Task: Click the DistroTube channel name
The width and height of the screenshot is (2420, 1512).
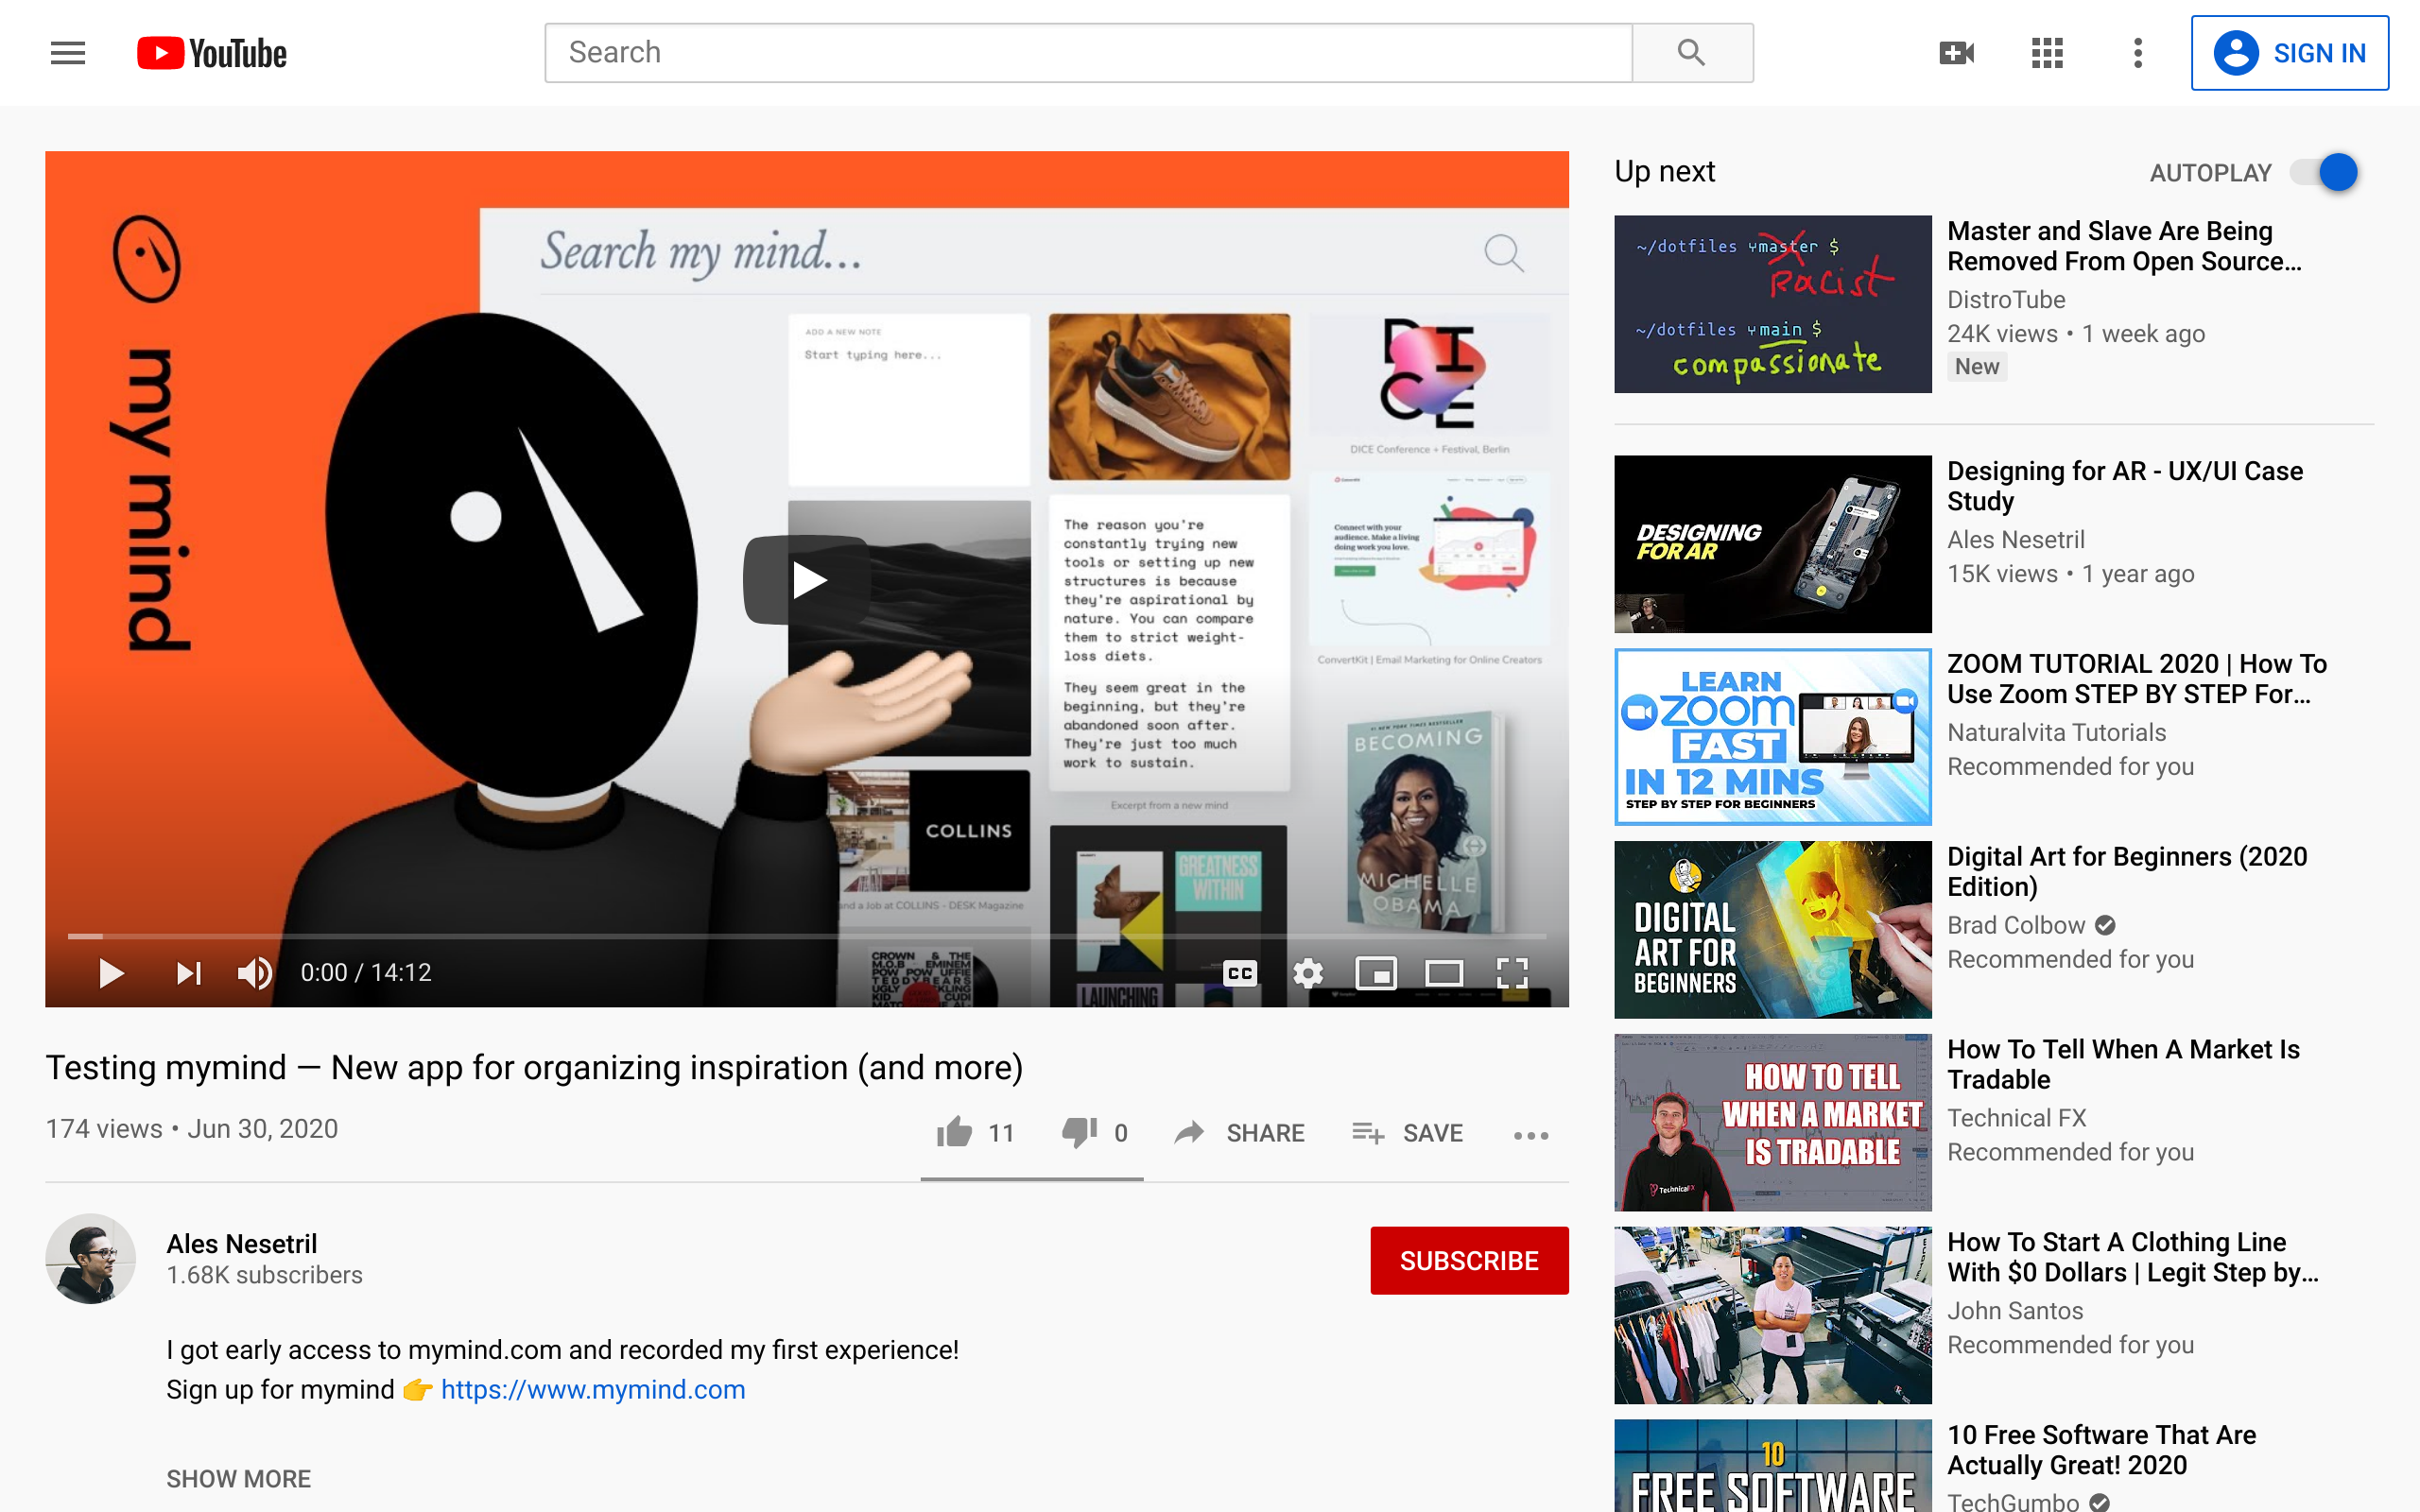Action: point(2006,300)
